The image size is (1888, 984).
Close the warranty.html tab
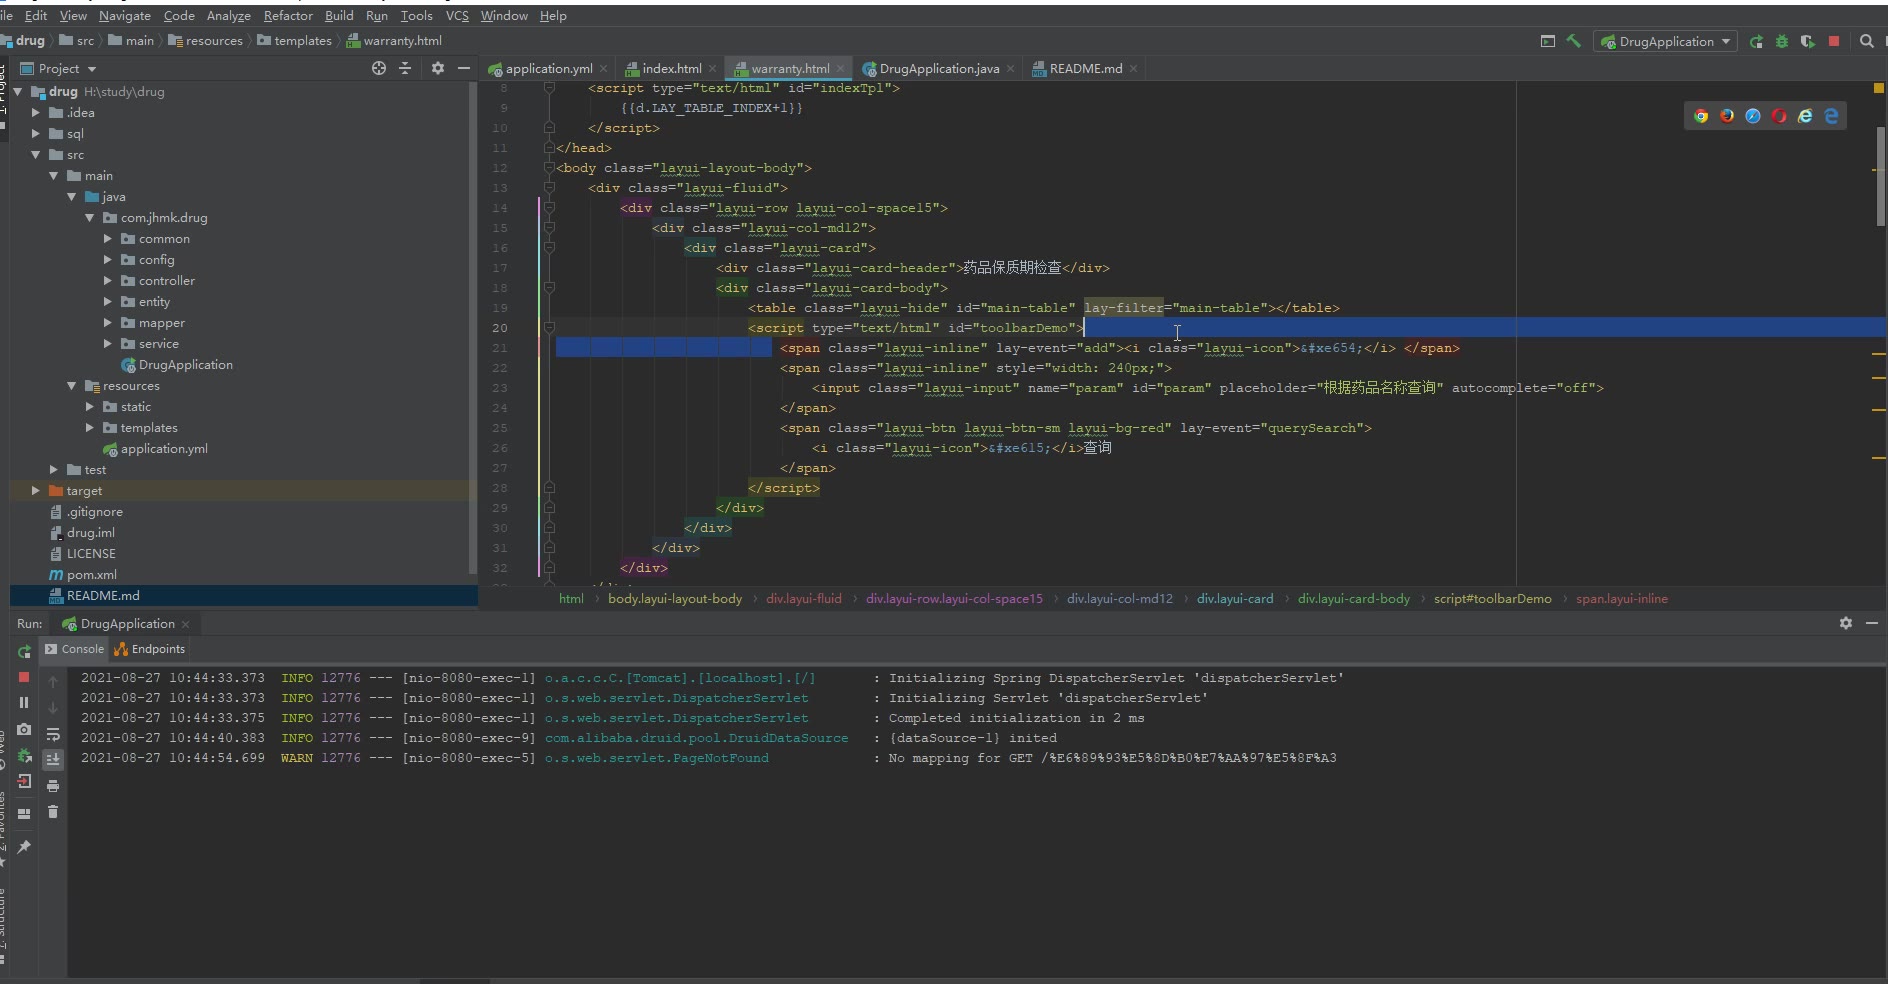(x=841, y=69)
